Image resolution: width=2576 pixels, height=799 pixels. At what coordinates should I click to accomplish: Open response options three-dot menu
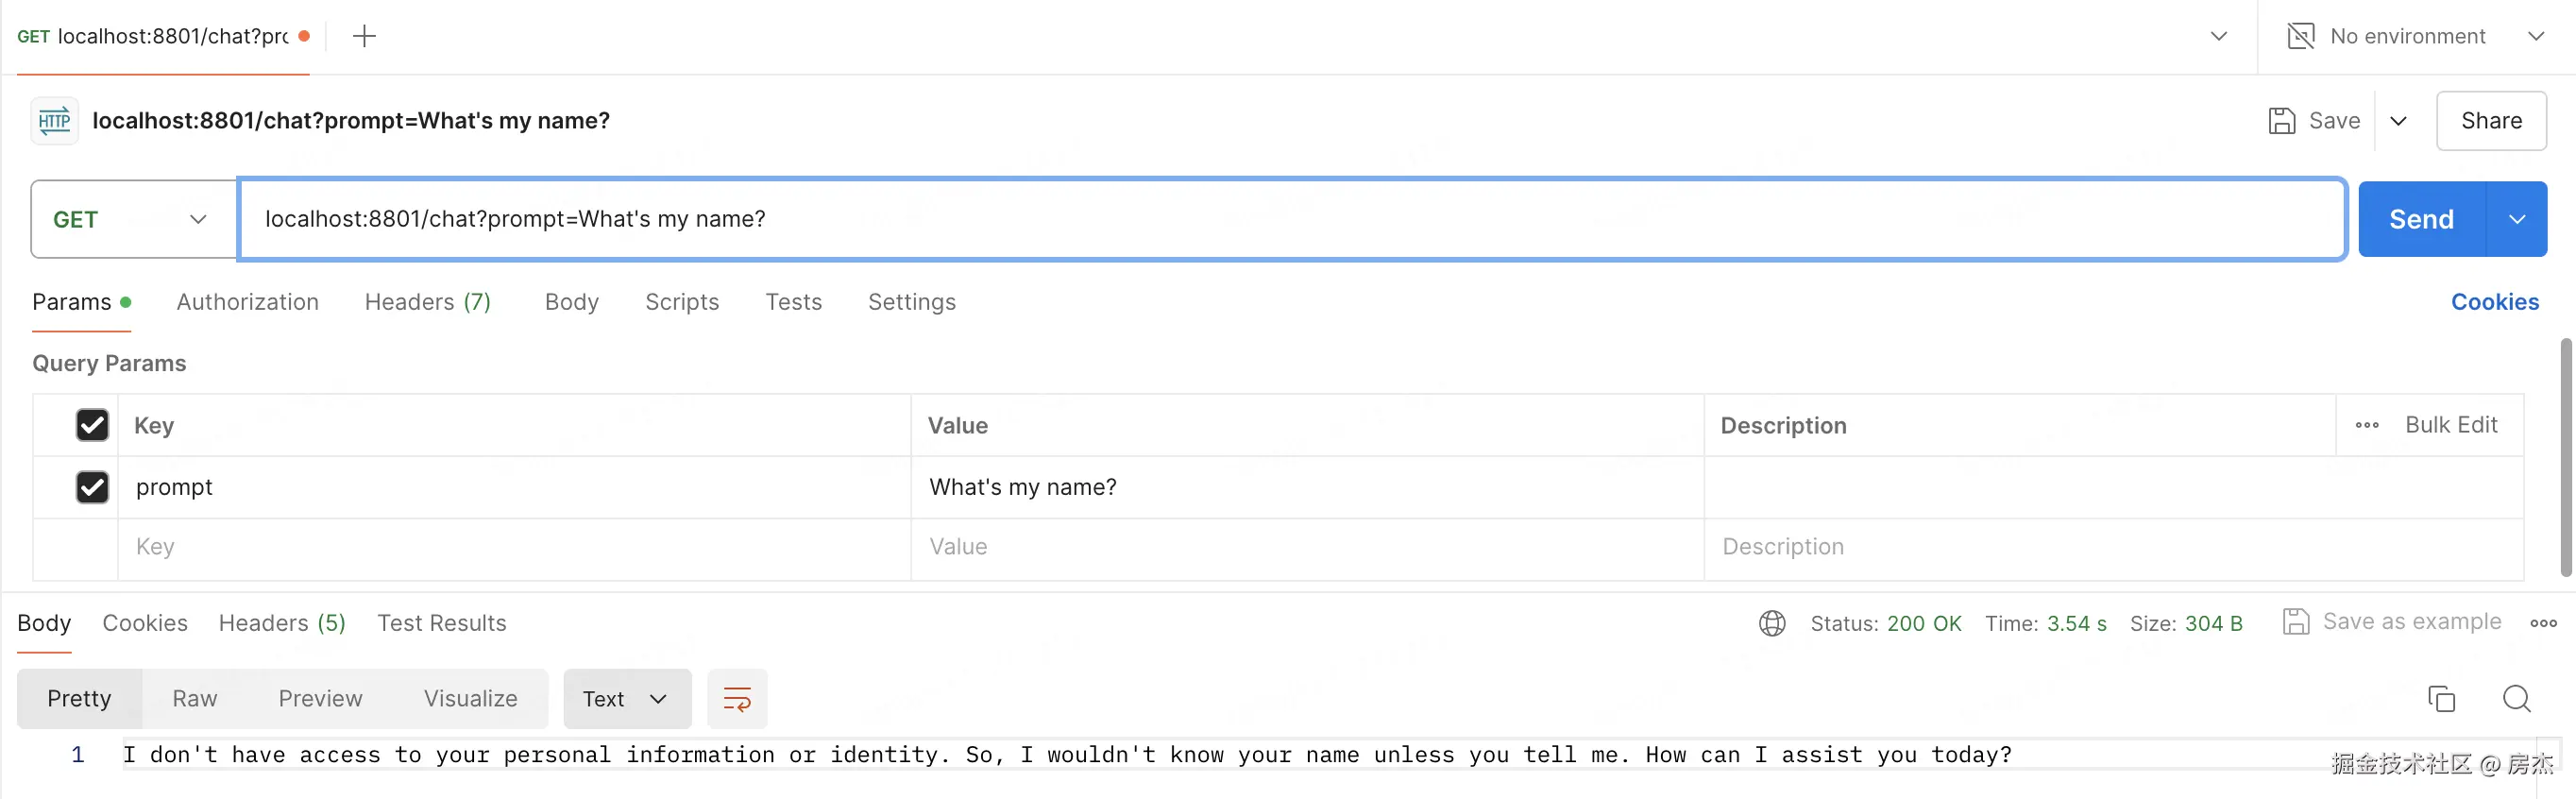click(2543, 624)
